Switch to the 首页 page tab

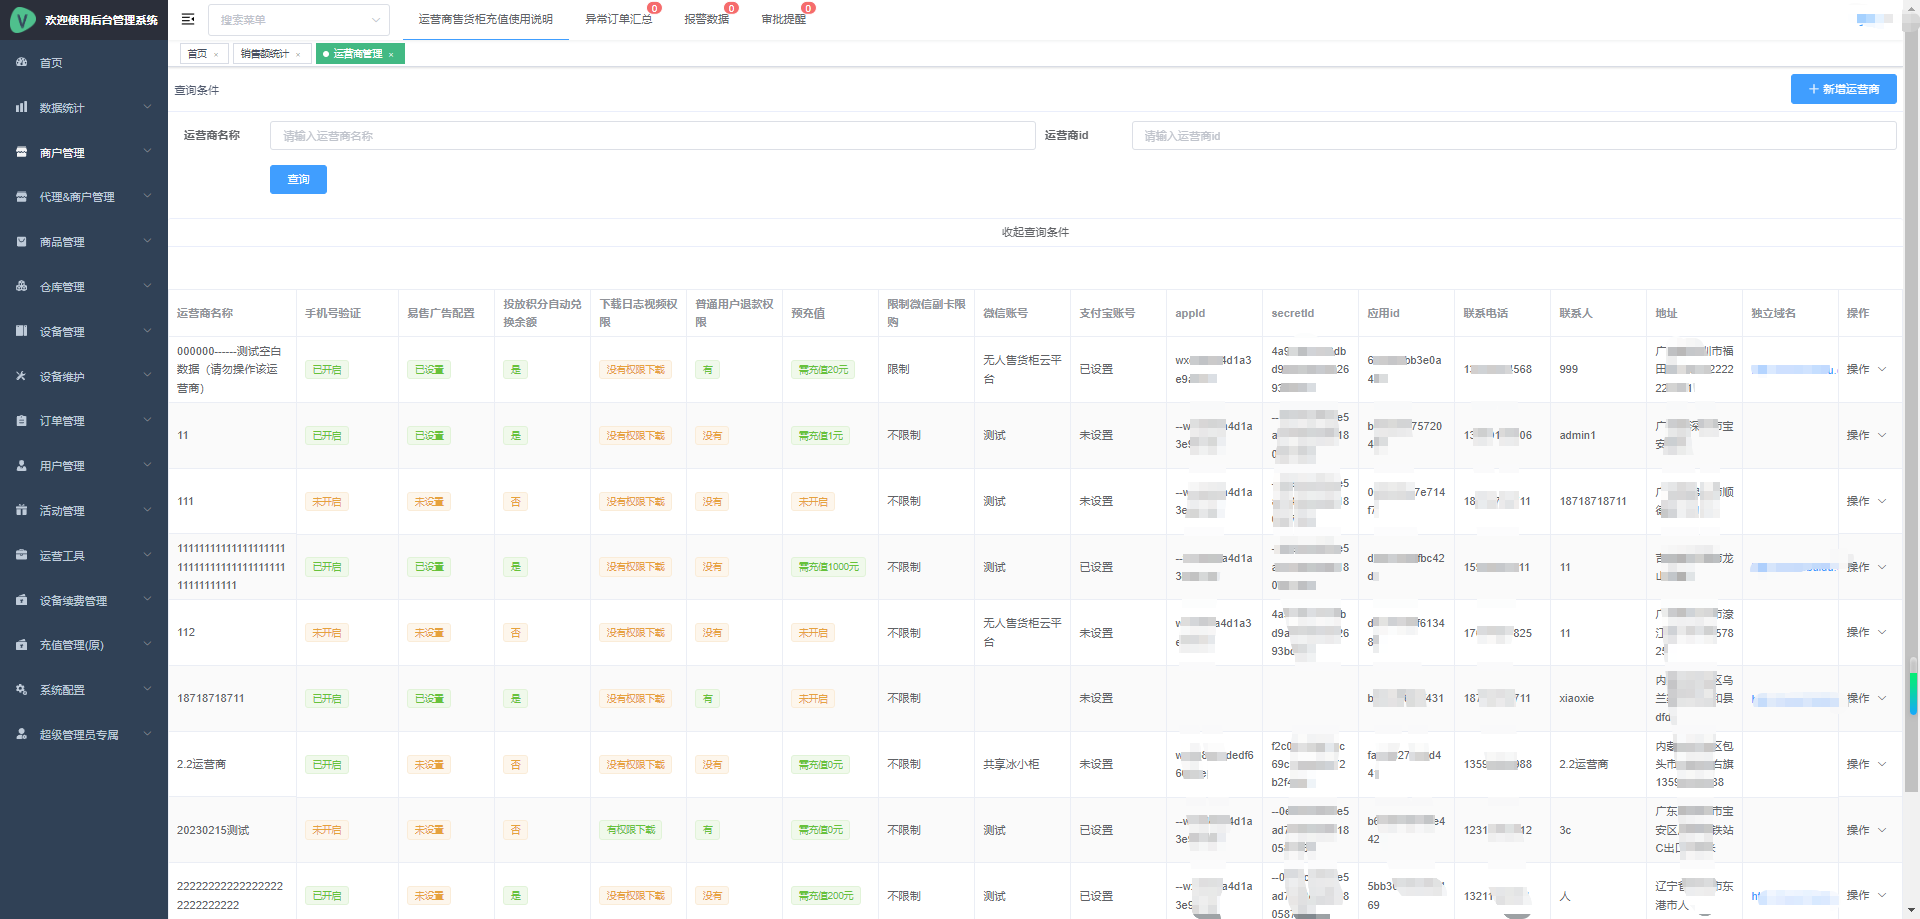pos(198,54)
